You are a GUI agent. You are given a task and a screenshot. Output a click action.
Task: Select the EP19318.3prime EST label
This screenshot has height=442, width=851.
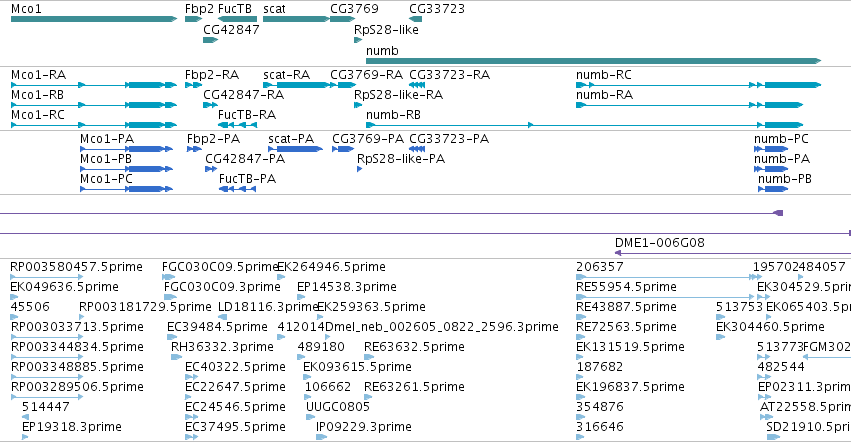pyautogui.click(x=72, y=427)
